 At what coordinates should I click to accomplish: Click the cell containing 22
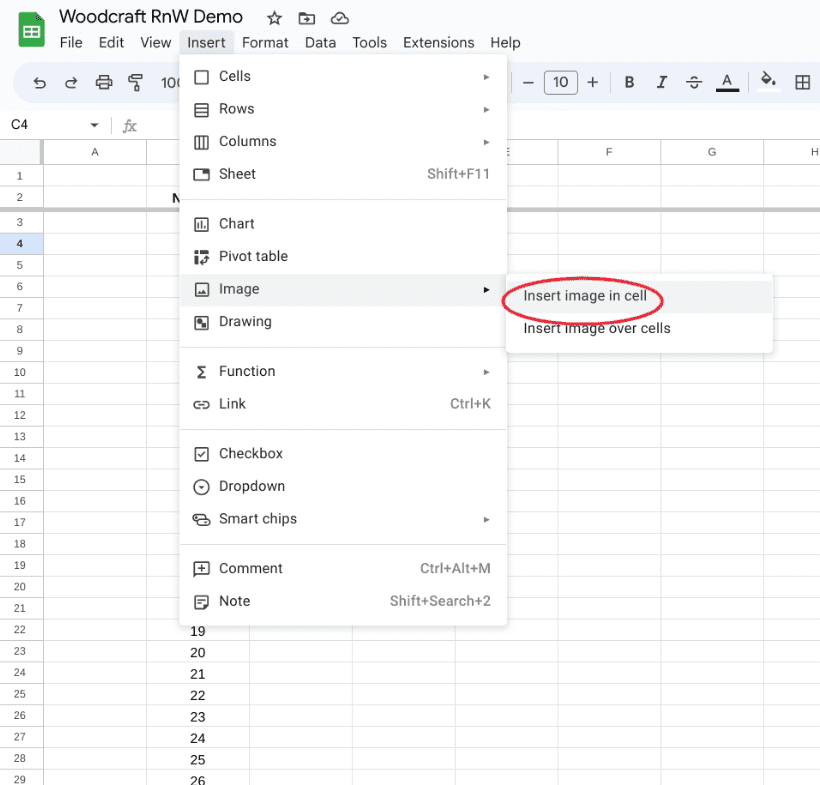pos(198,695)
